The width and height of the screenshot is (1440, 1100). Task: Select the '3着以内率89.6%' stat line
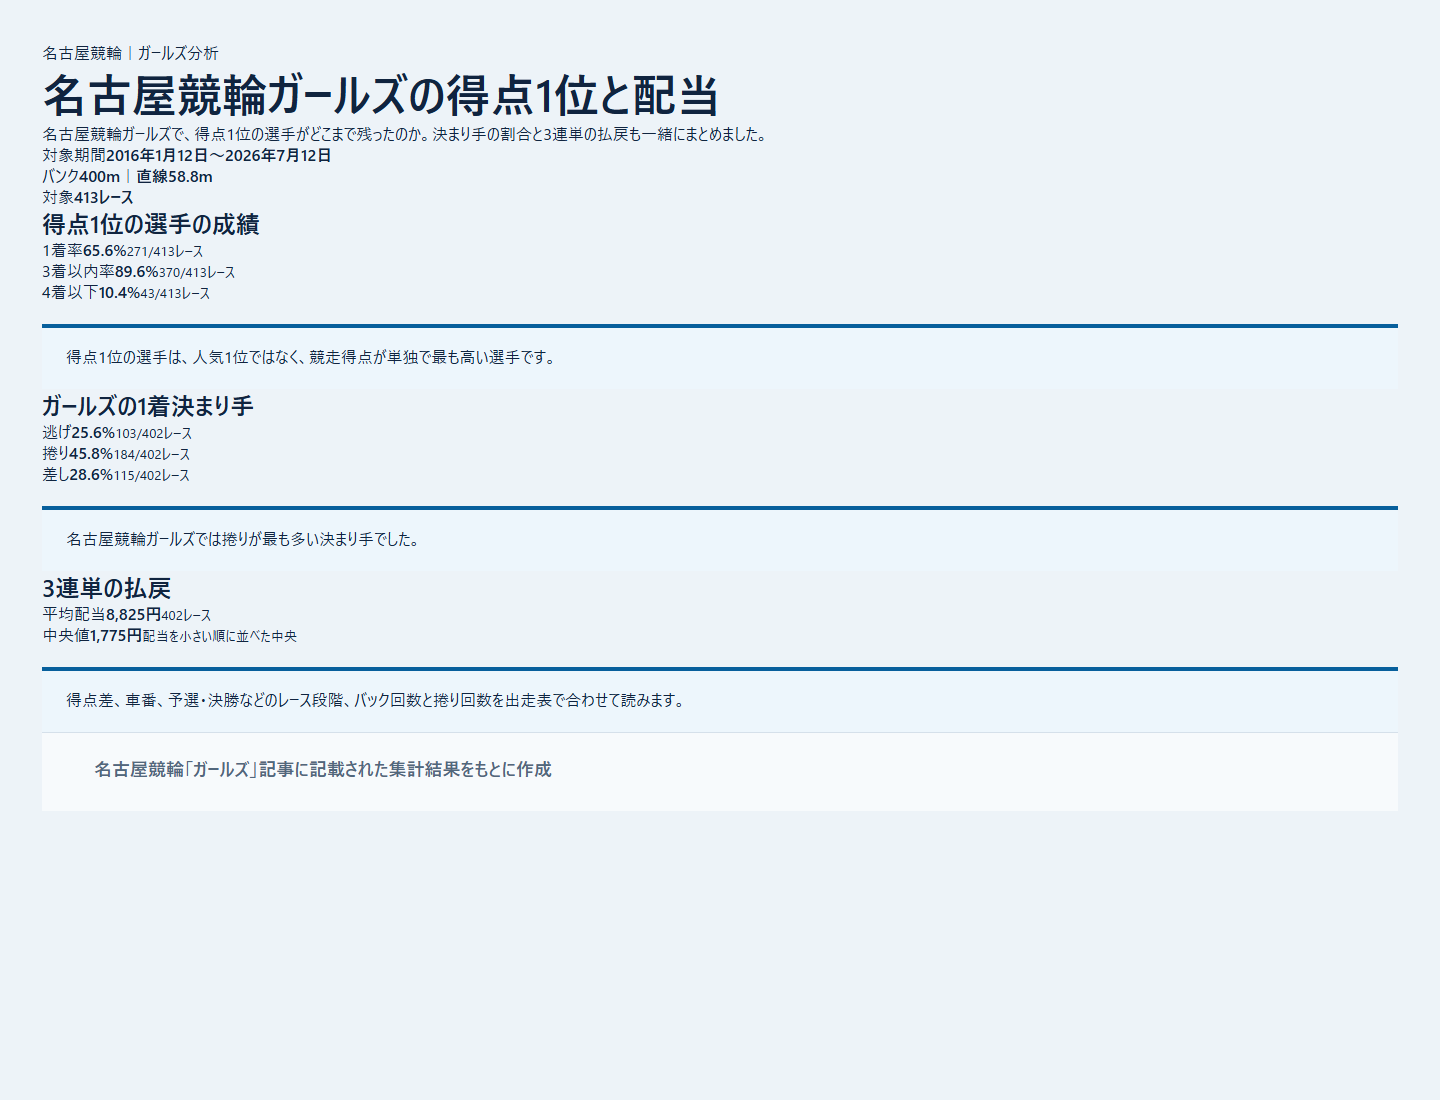pyautogui.click(x=139, y=272)
